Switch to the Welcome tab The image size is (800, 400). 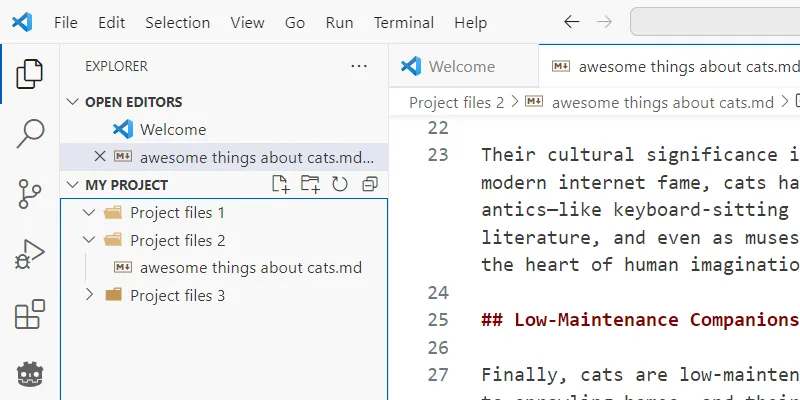point(461,67)
